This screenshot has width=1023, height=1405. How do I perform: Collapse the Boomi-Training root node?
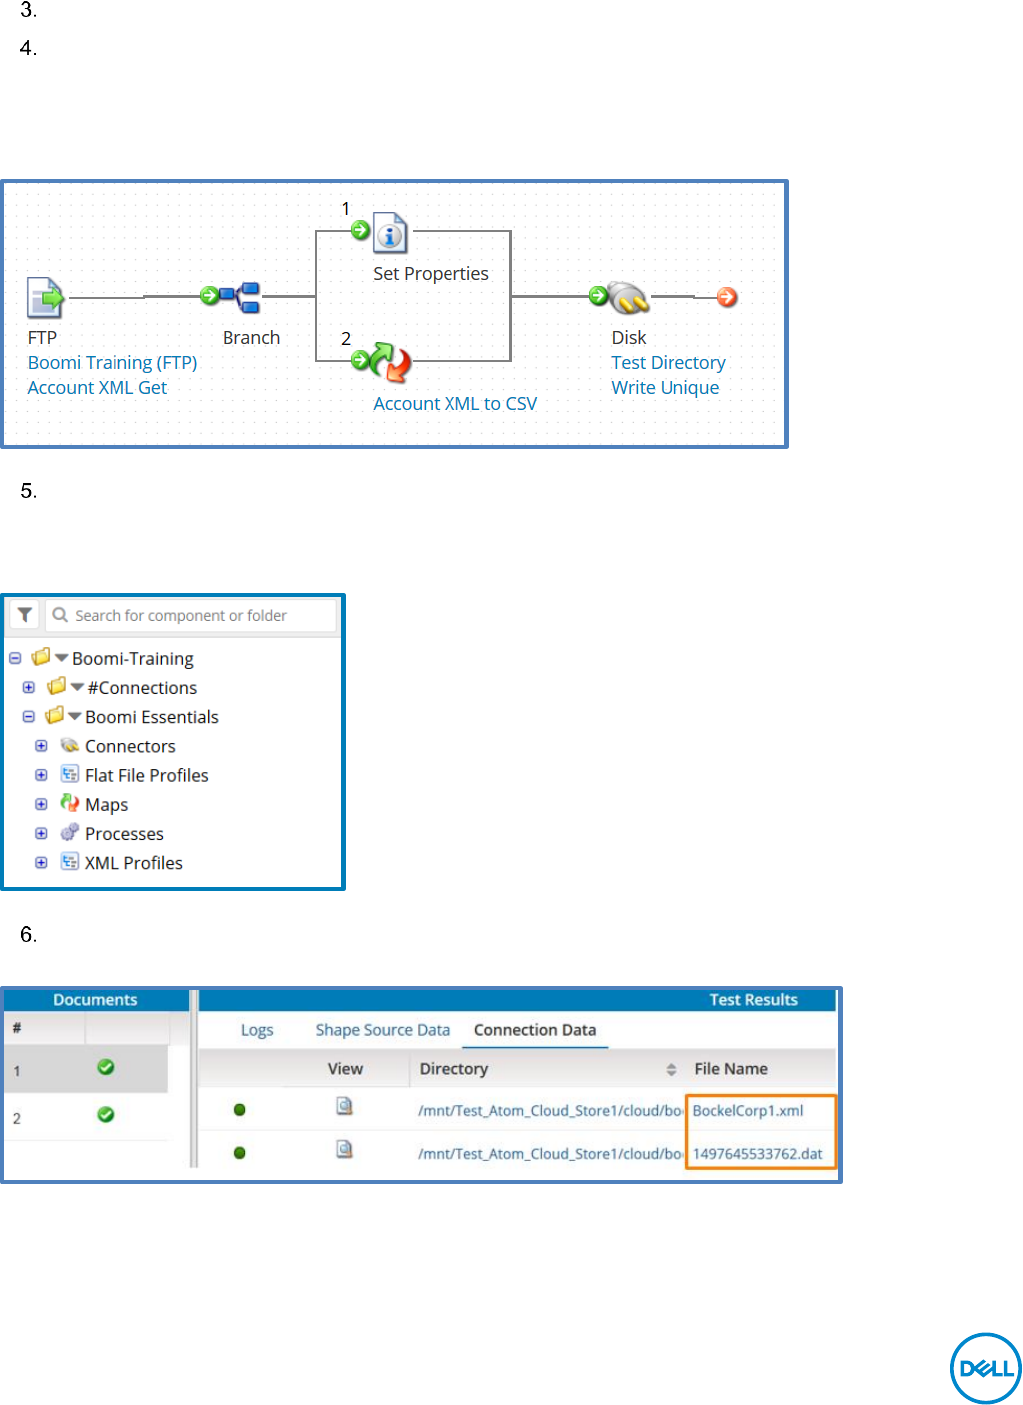click(15, 658)
